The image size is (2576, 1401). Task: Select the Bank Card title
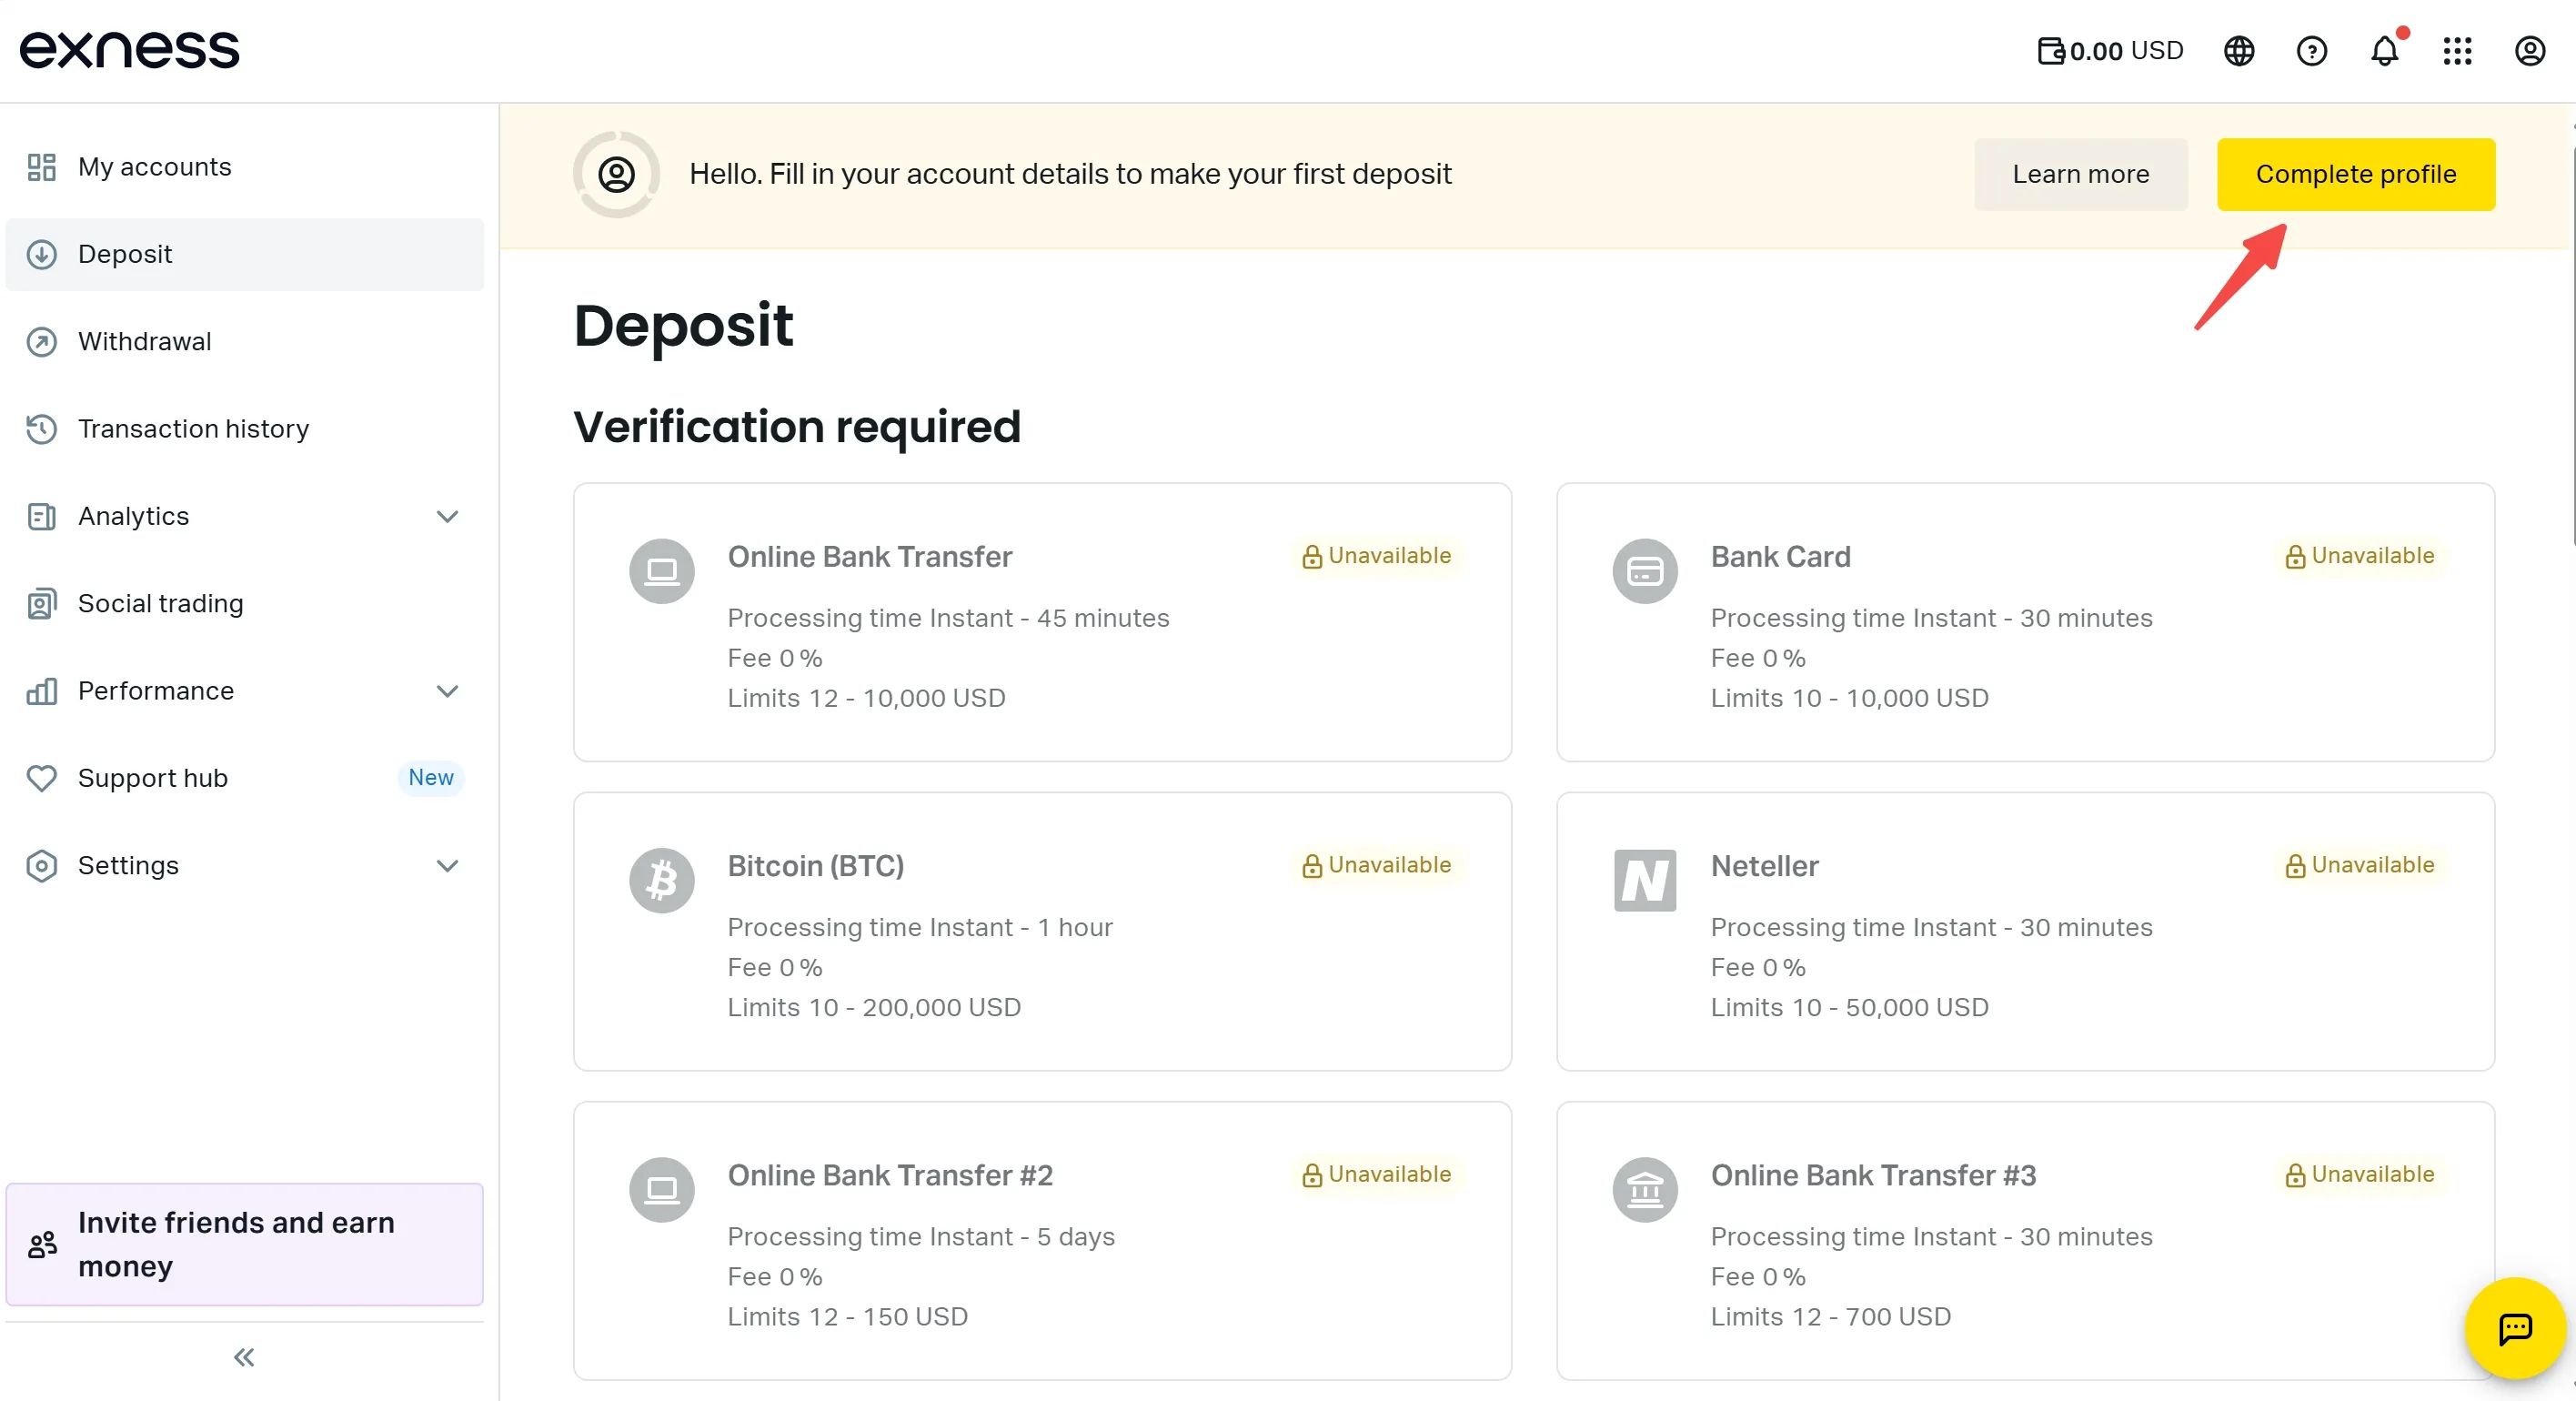point(1780,557)
